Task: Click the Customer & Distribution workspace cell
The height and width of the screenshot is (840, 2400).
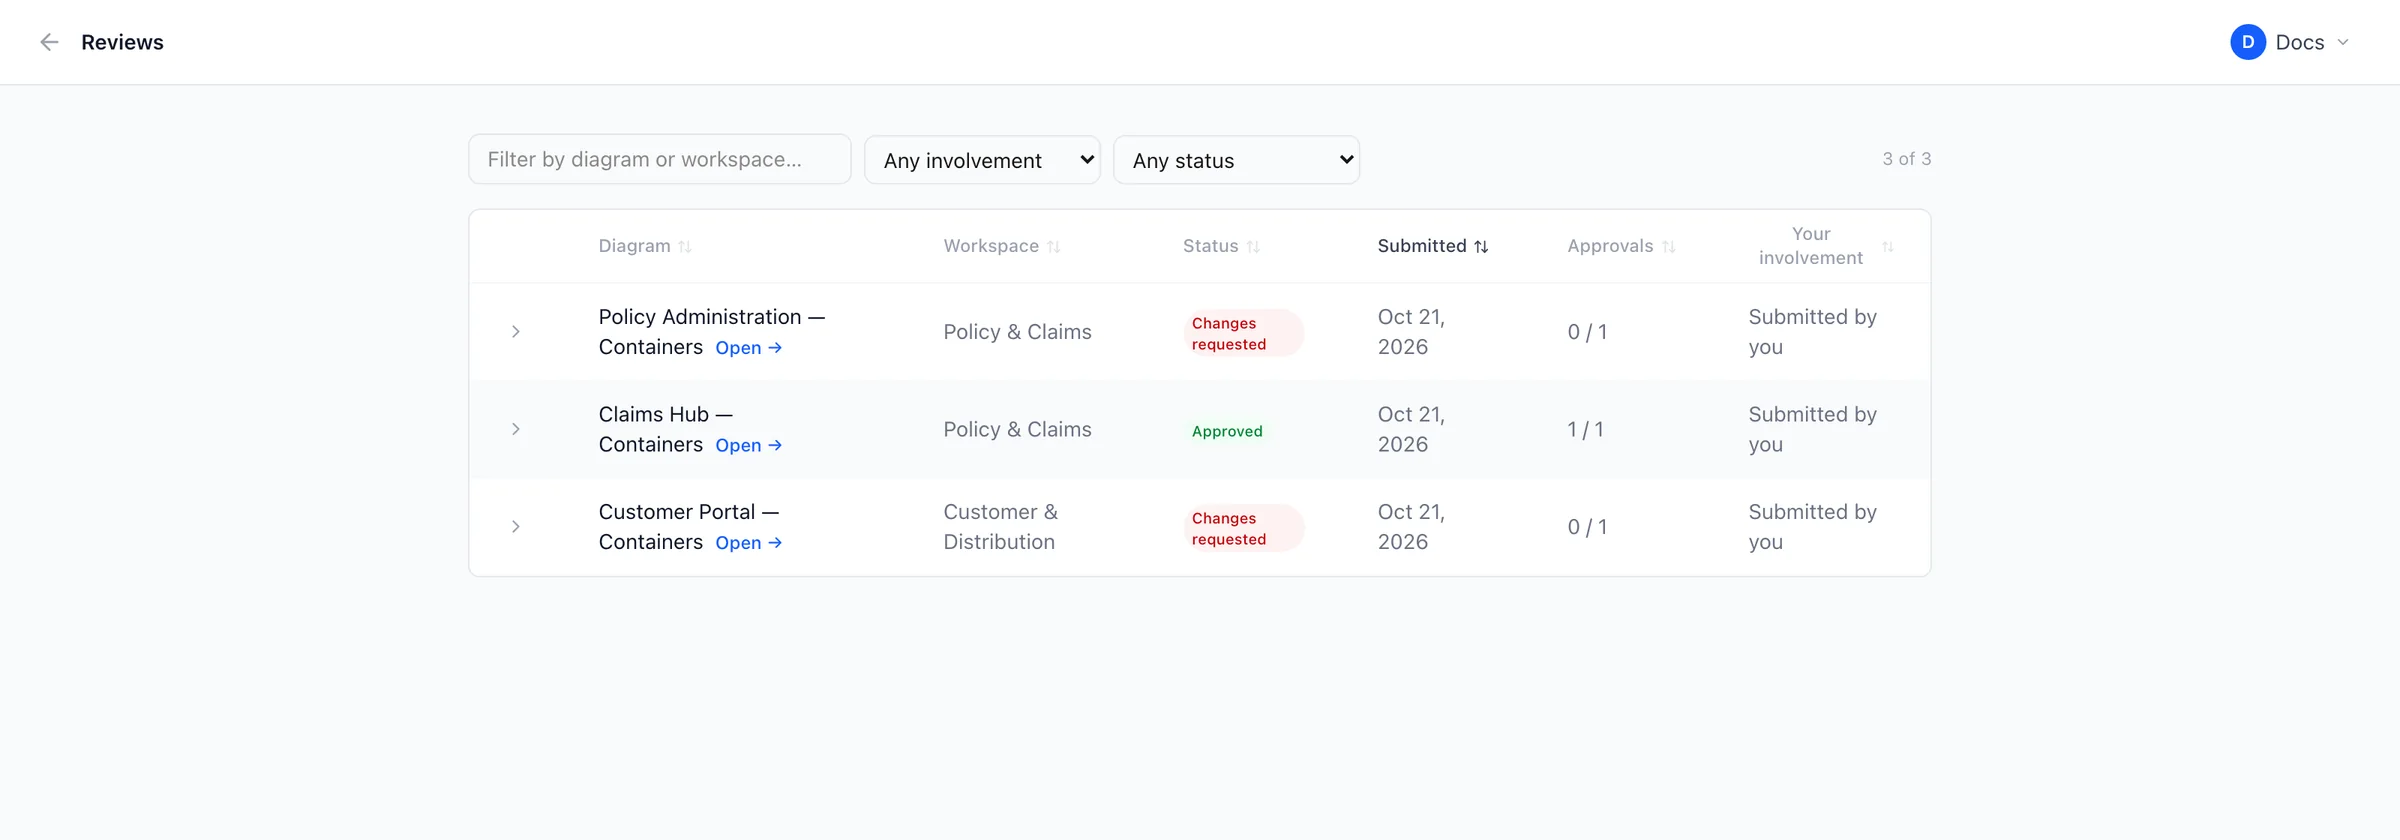Action: [x=1000, y=527]
